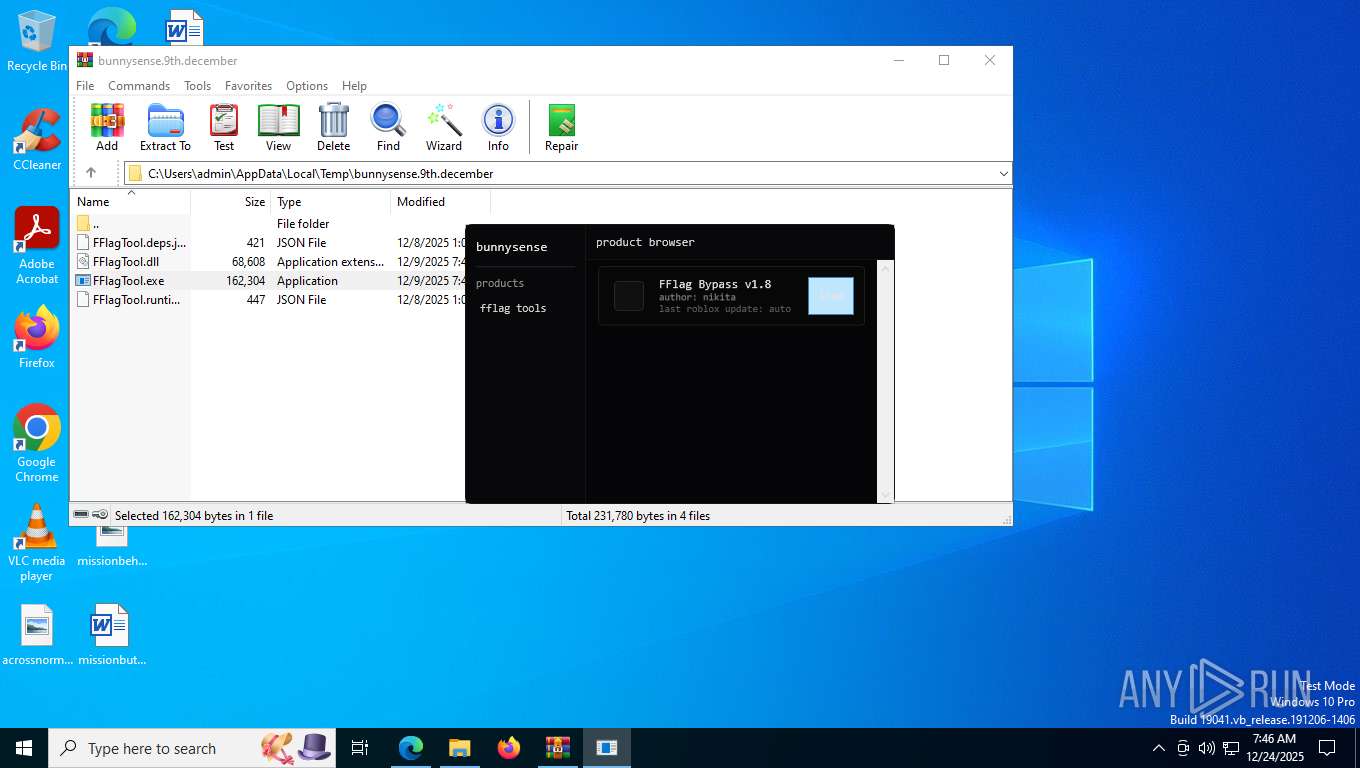Open Firefox desktop shortcut
The height and width of the screenshot is (768, 1360).
point(37,337)
